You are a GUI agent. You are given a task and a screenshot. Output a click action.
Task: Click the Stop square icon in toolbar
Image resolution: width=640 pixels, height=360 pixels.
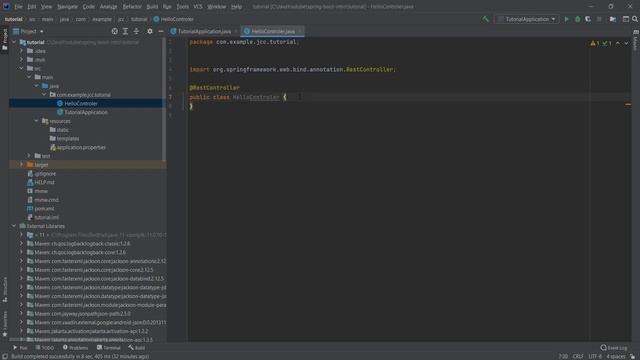click(599, 19)
